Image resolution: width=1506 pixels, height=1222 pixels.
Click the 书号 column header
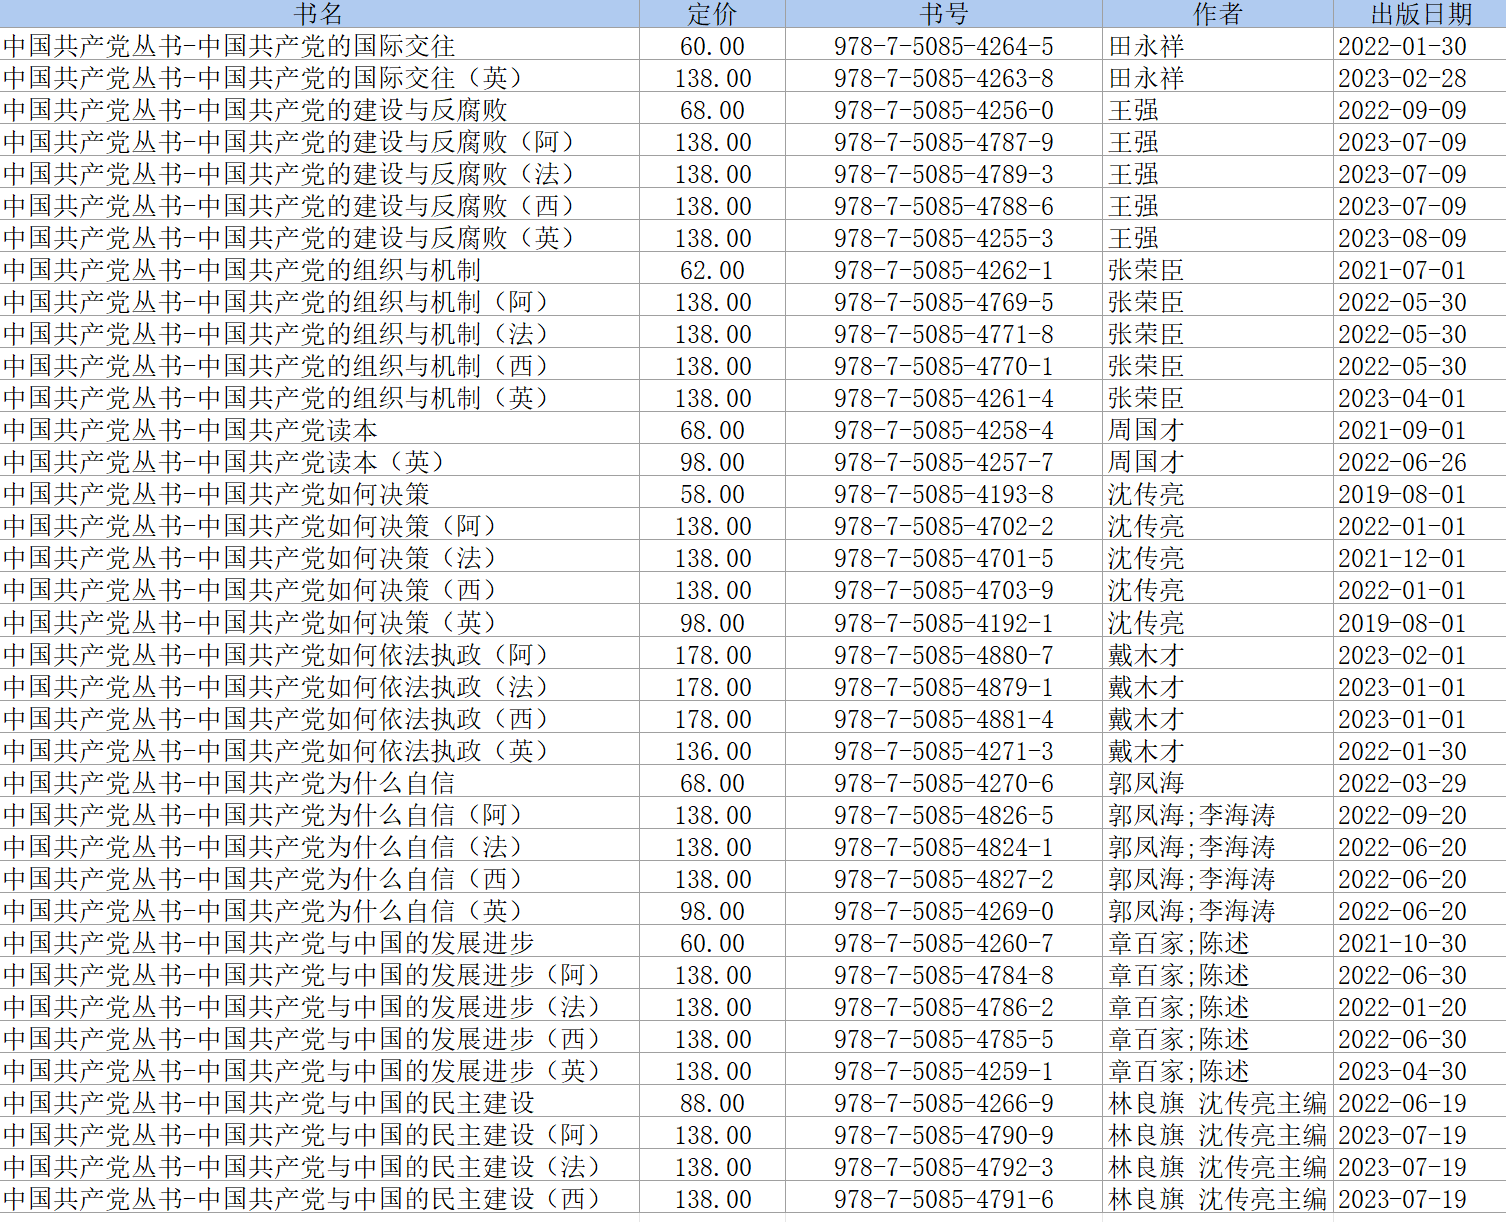943,14
